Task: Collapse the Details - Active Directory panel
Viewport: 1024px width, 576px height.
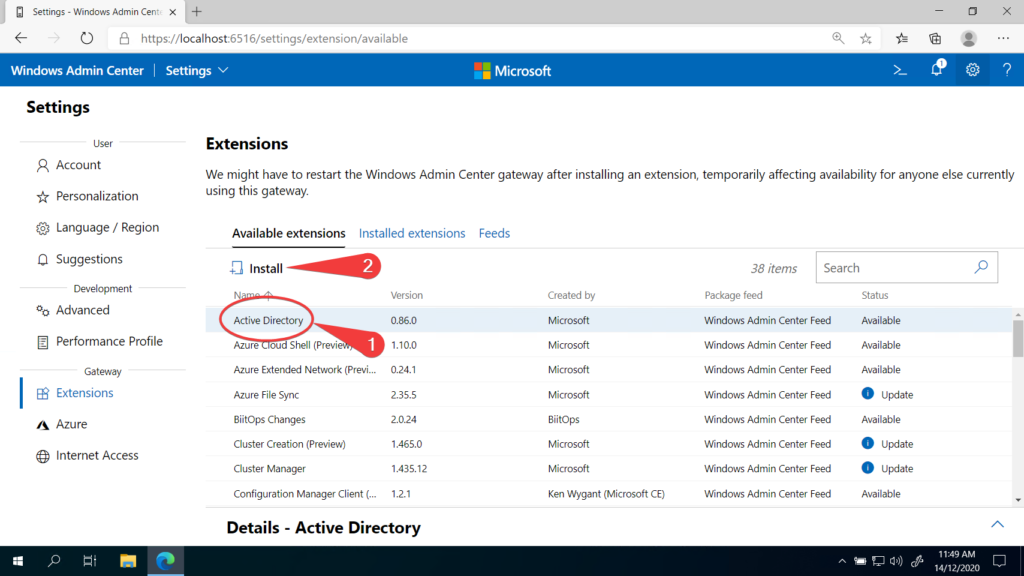Action: point(997,524)
